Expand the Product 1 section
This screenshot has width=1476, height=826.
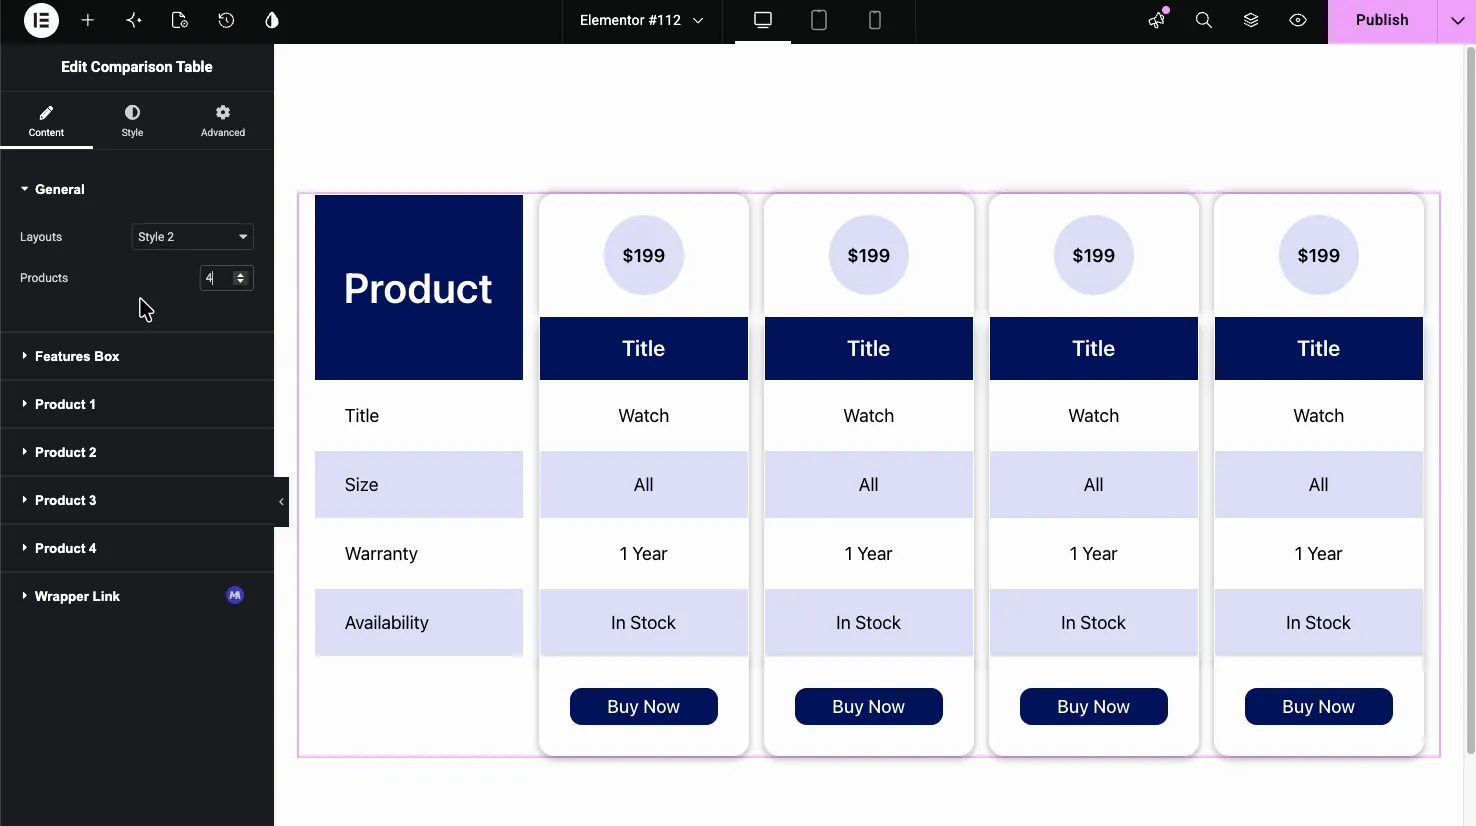pos(137,404)
